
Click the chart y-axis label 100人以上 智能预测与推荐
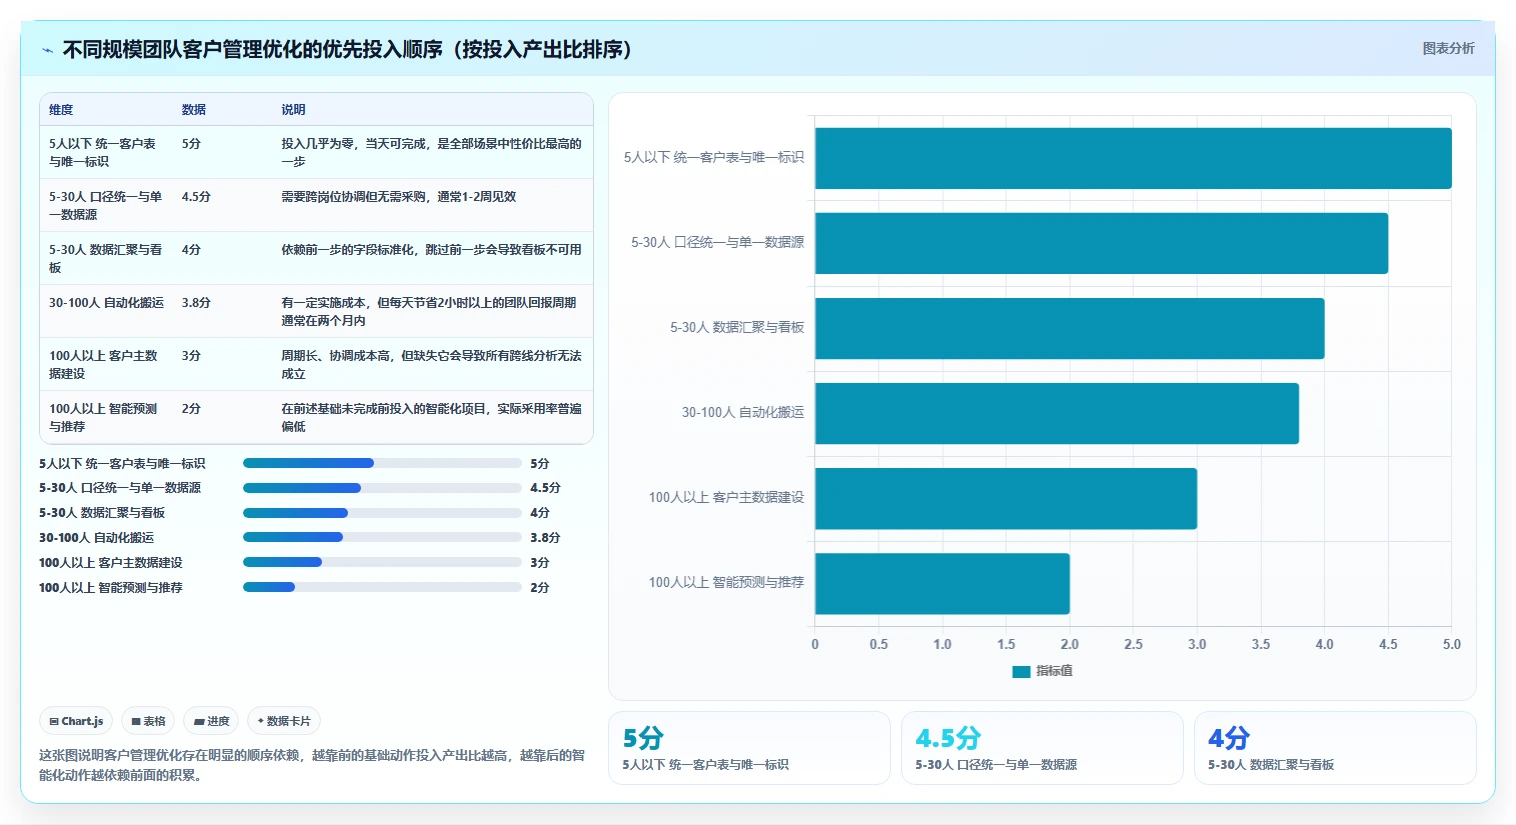pos(726,582)
